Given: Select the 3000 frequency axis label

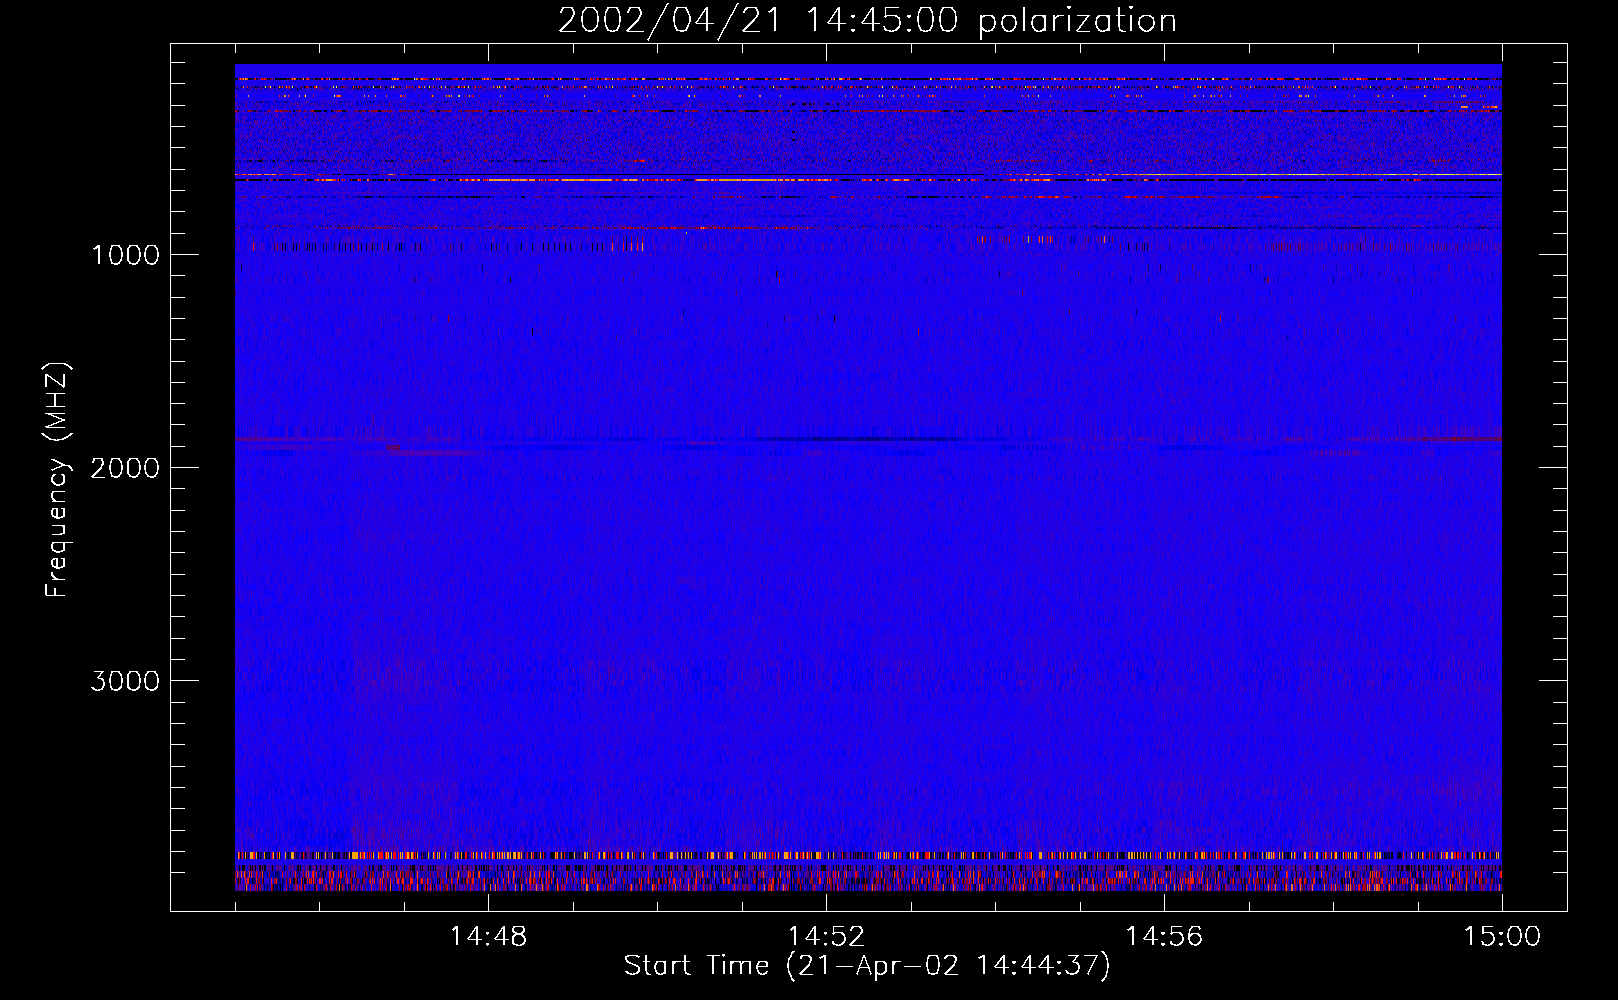Looking at the screenshot, I should pyautogui.click(x=125, y=681).
